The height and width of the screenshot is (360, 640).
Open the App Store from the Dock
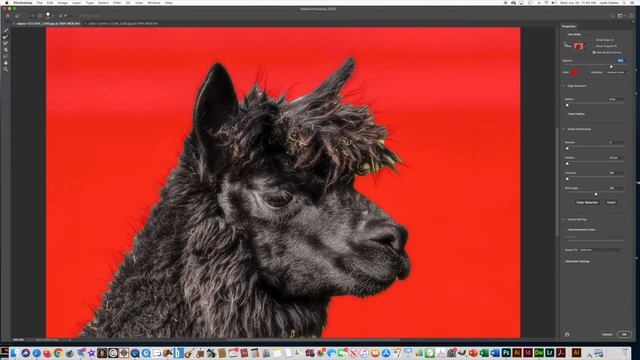click(386, 353)
